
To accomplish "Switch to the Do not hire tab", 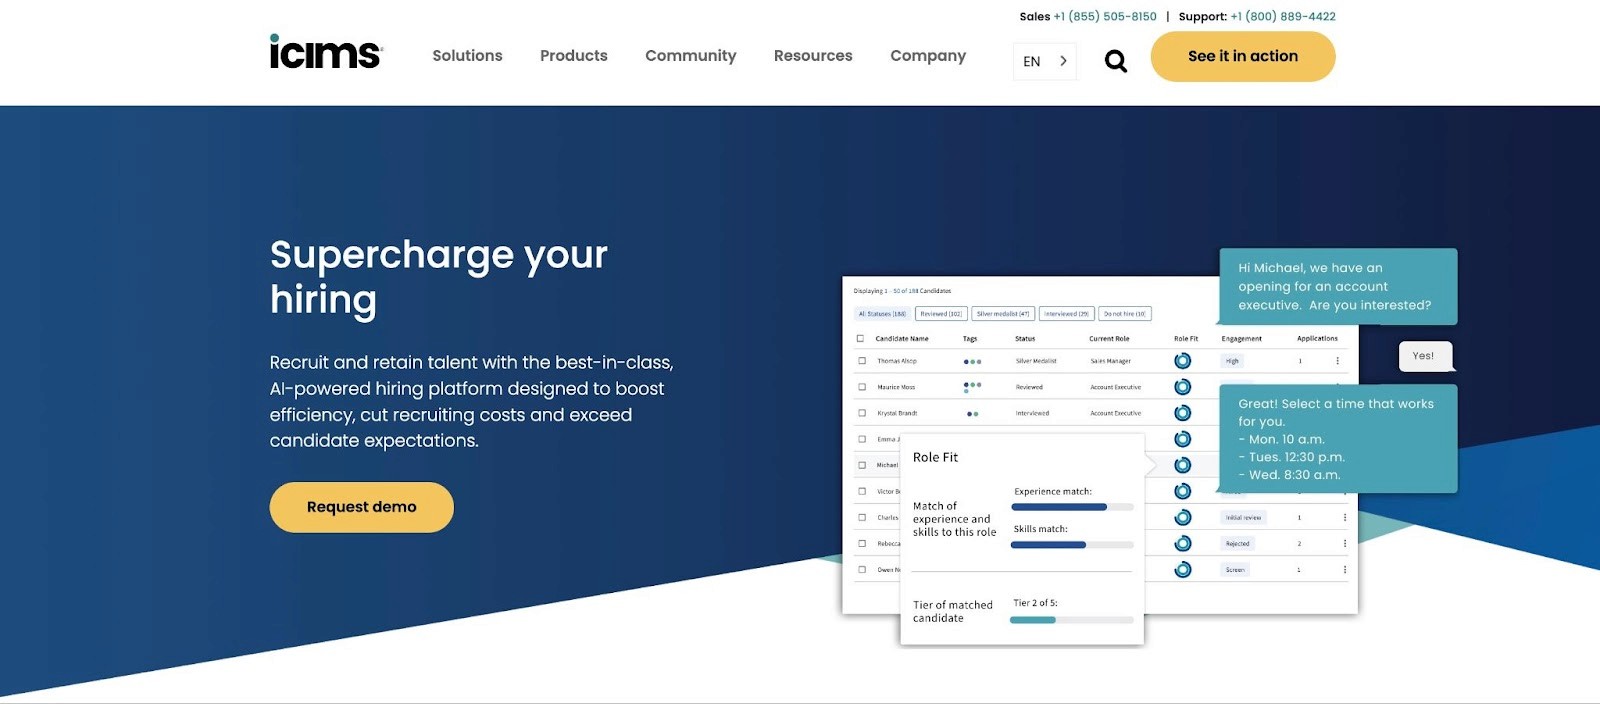I will (1125, 314).
